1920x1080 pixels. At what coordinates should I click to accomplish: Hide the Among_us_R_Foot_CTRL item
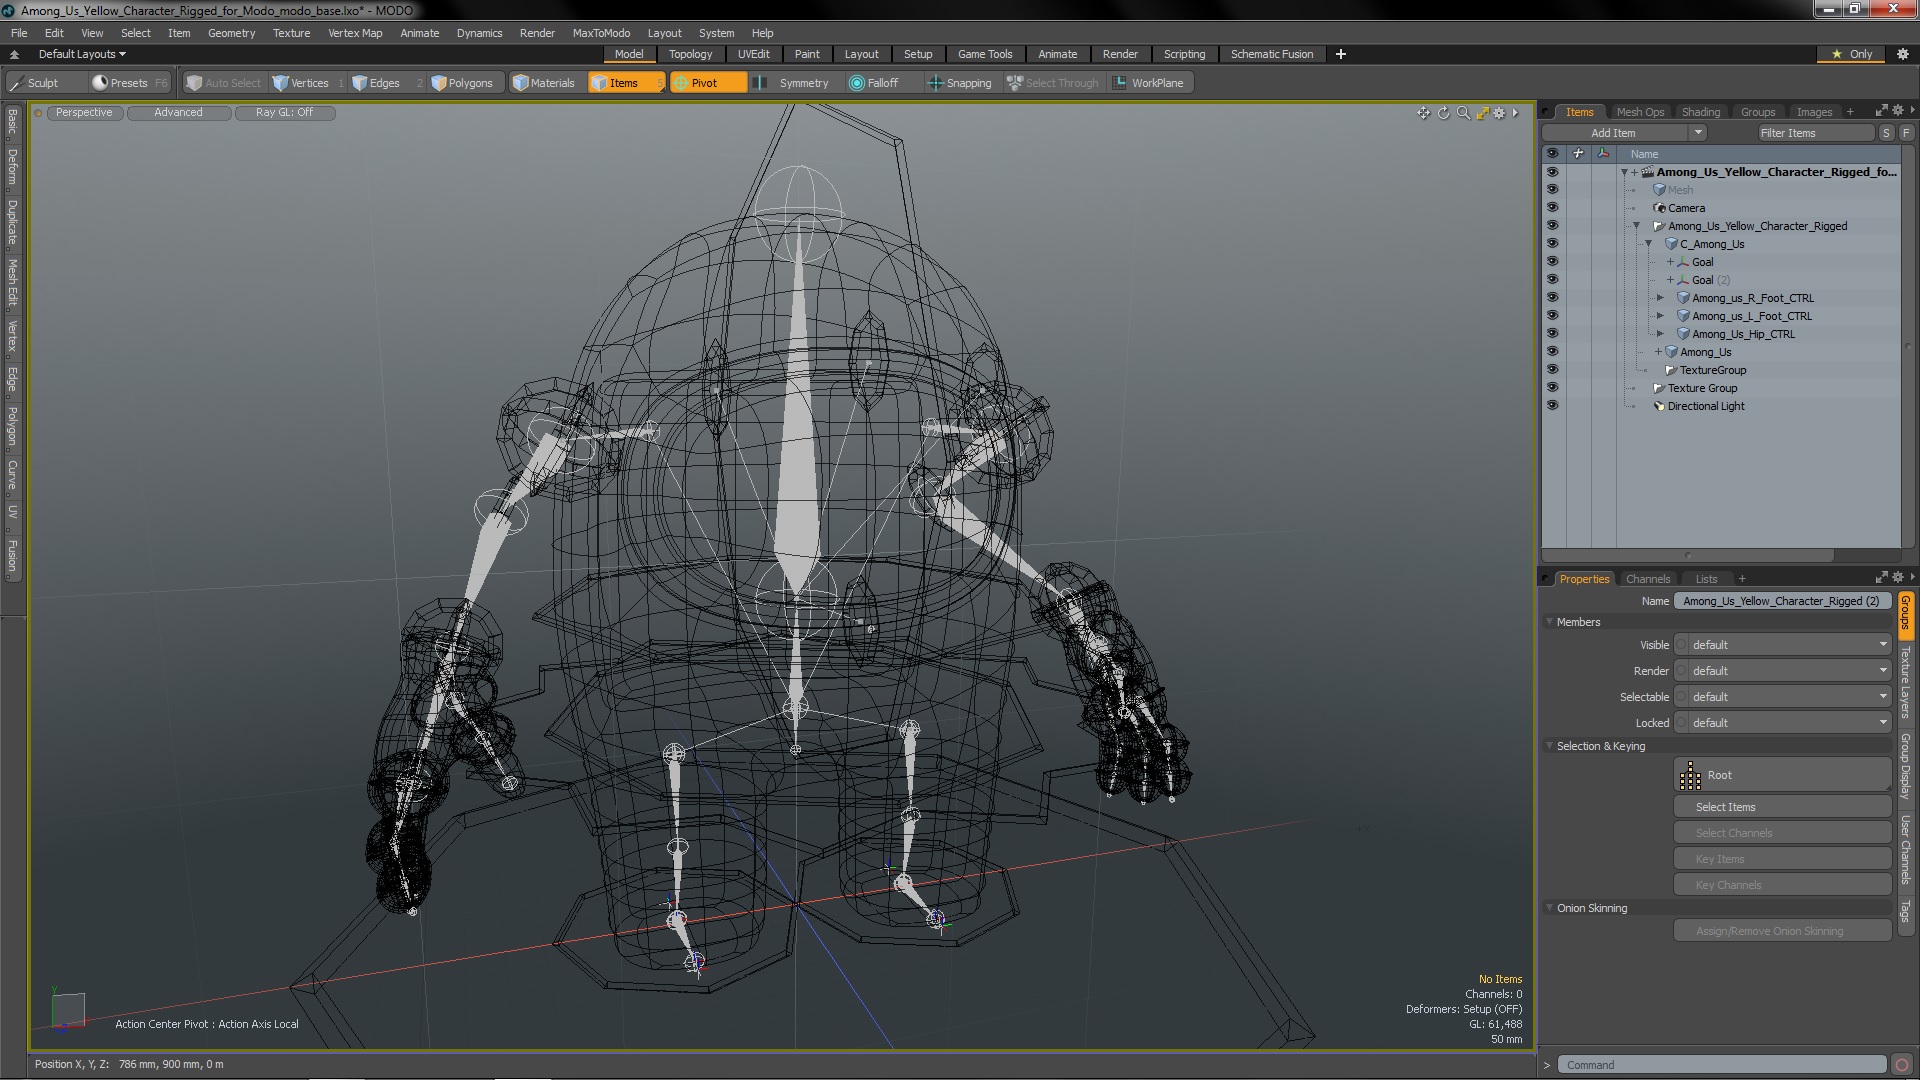pyautogui.click(x=1552, y=298)
